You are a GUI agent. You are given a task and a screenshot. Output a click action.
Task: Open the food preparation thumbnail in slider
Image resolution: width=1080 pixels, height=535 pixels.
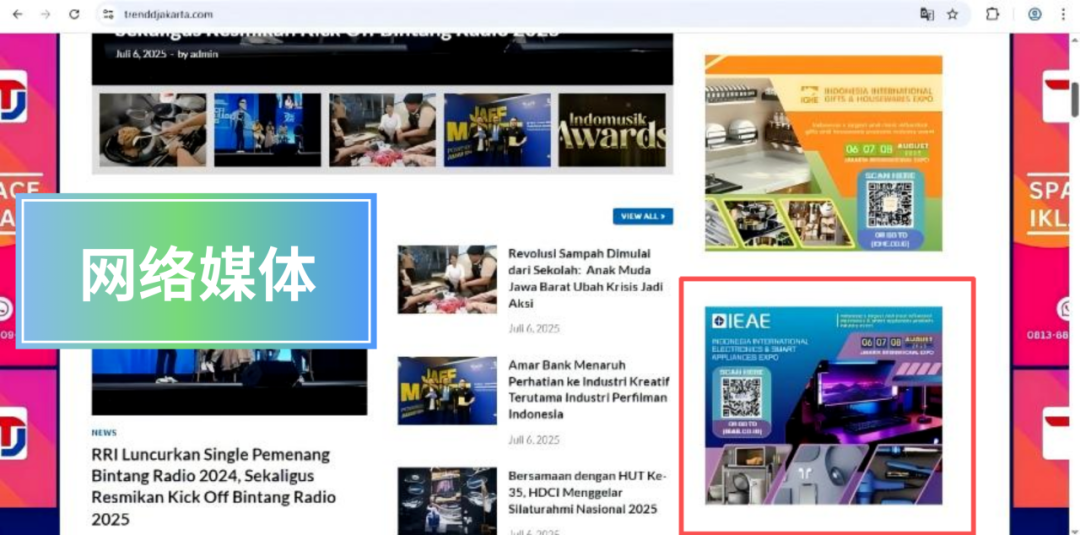pyautogui.click(x=153, y=130)
